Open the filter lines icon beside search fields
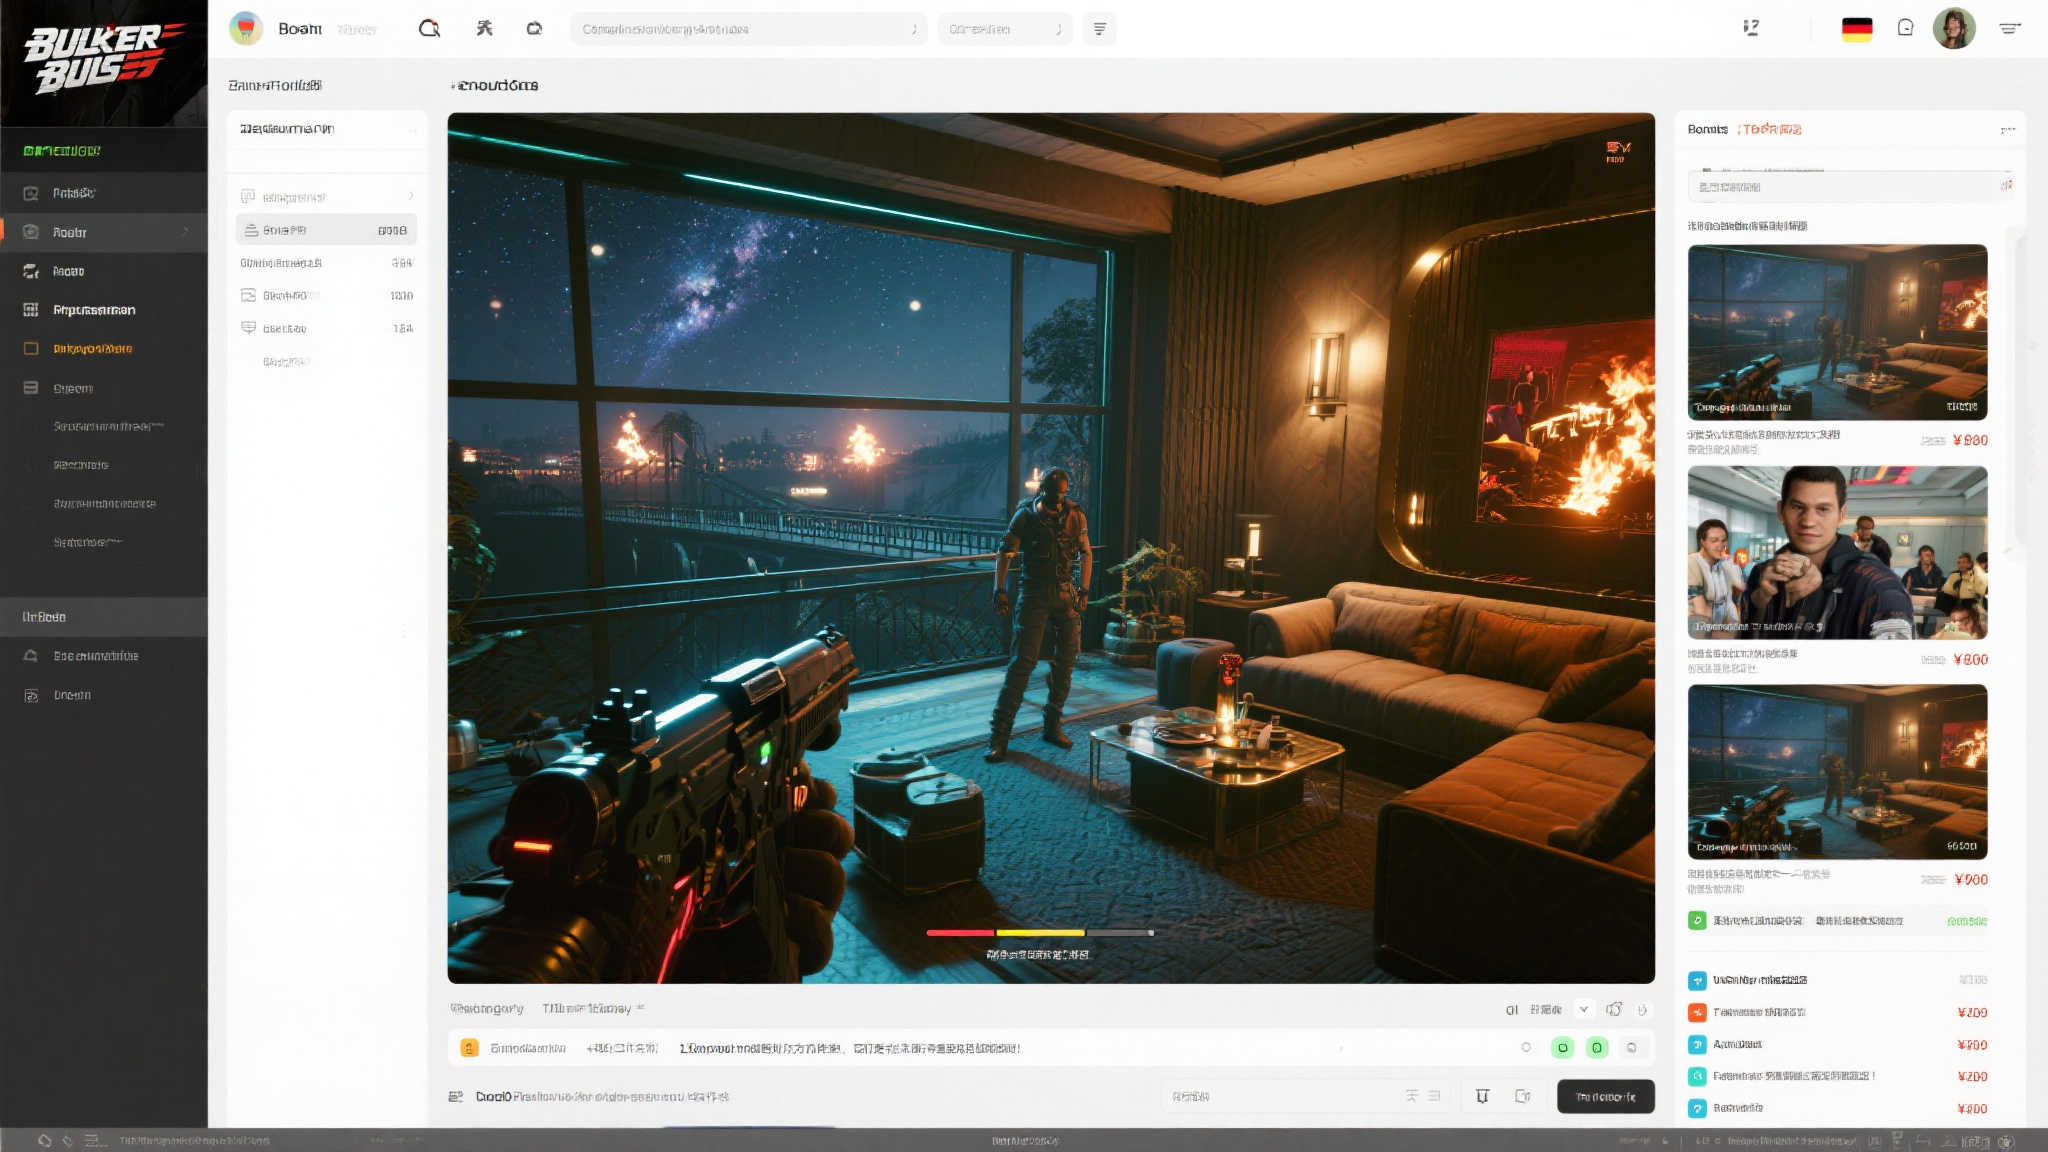The width and height of the screenshot is (2048, 1152). pos(1099,29)
